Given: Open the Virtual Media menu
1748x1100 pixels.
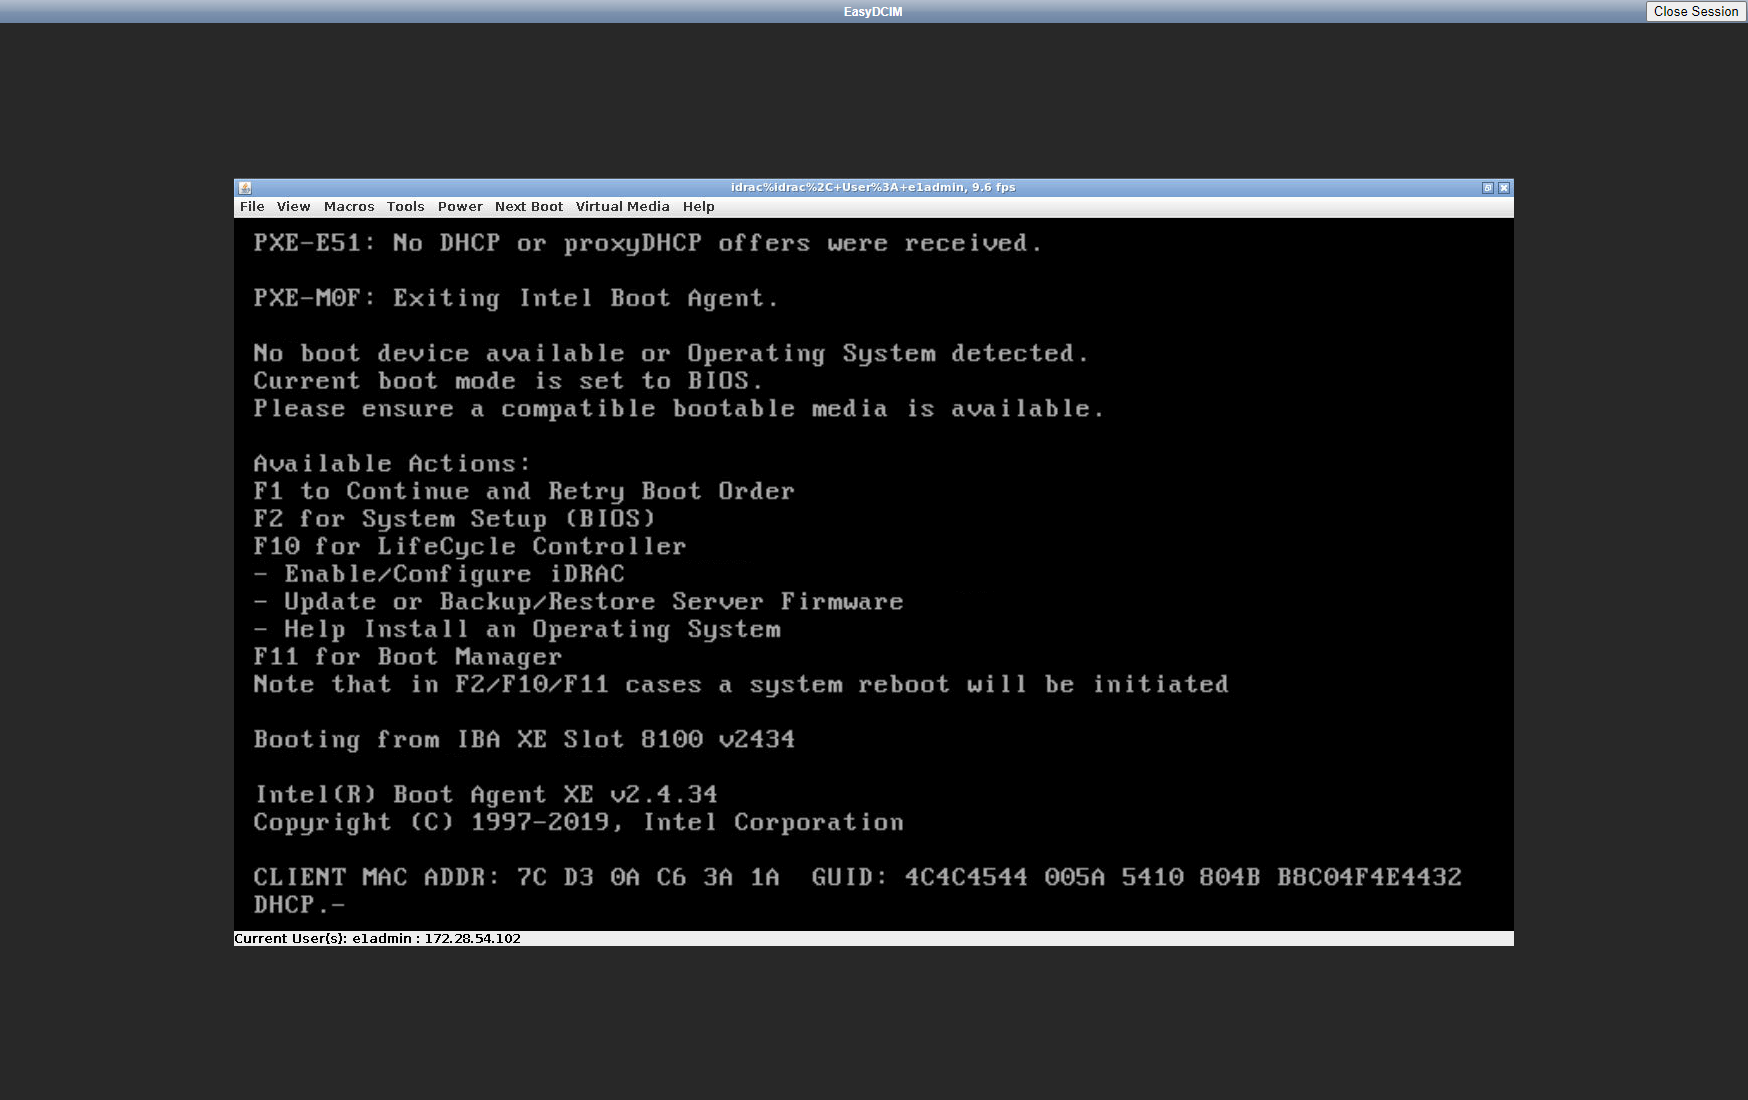Looking at the screenshot, I should click(x=622, y=207).
